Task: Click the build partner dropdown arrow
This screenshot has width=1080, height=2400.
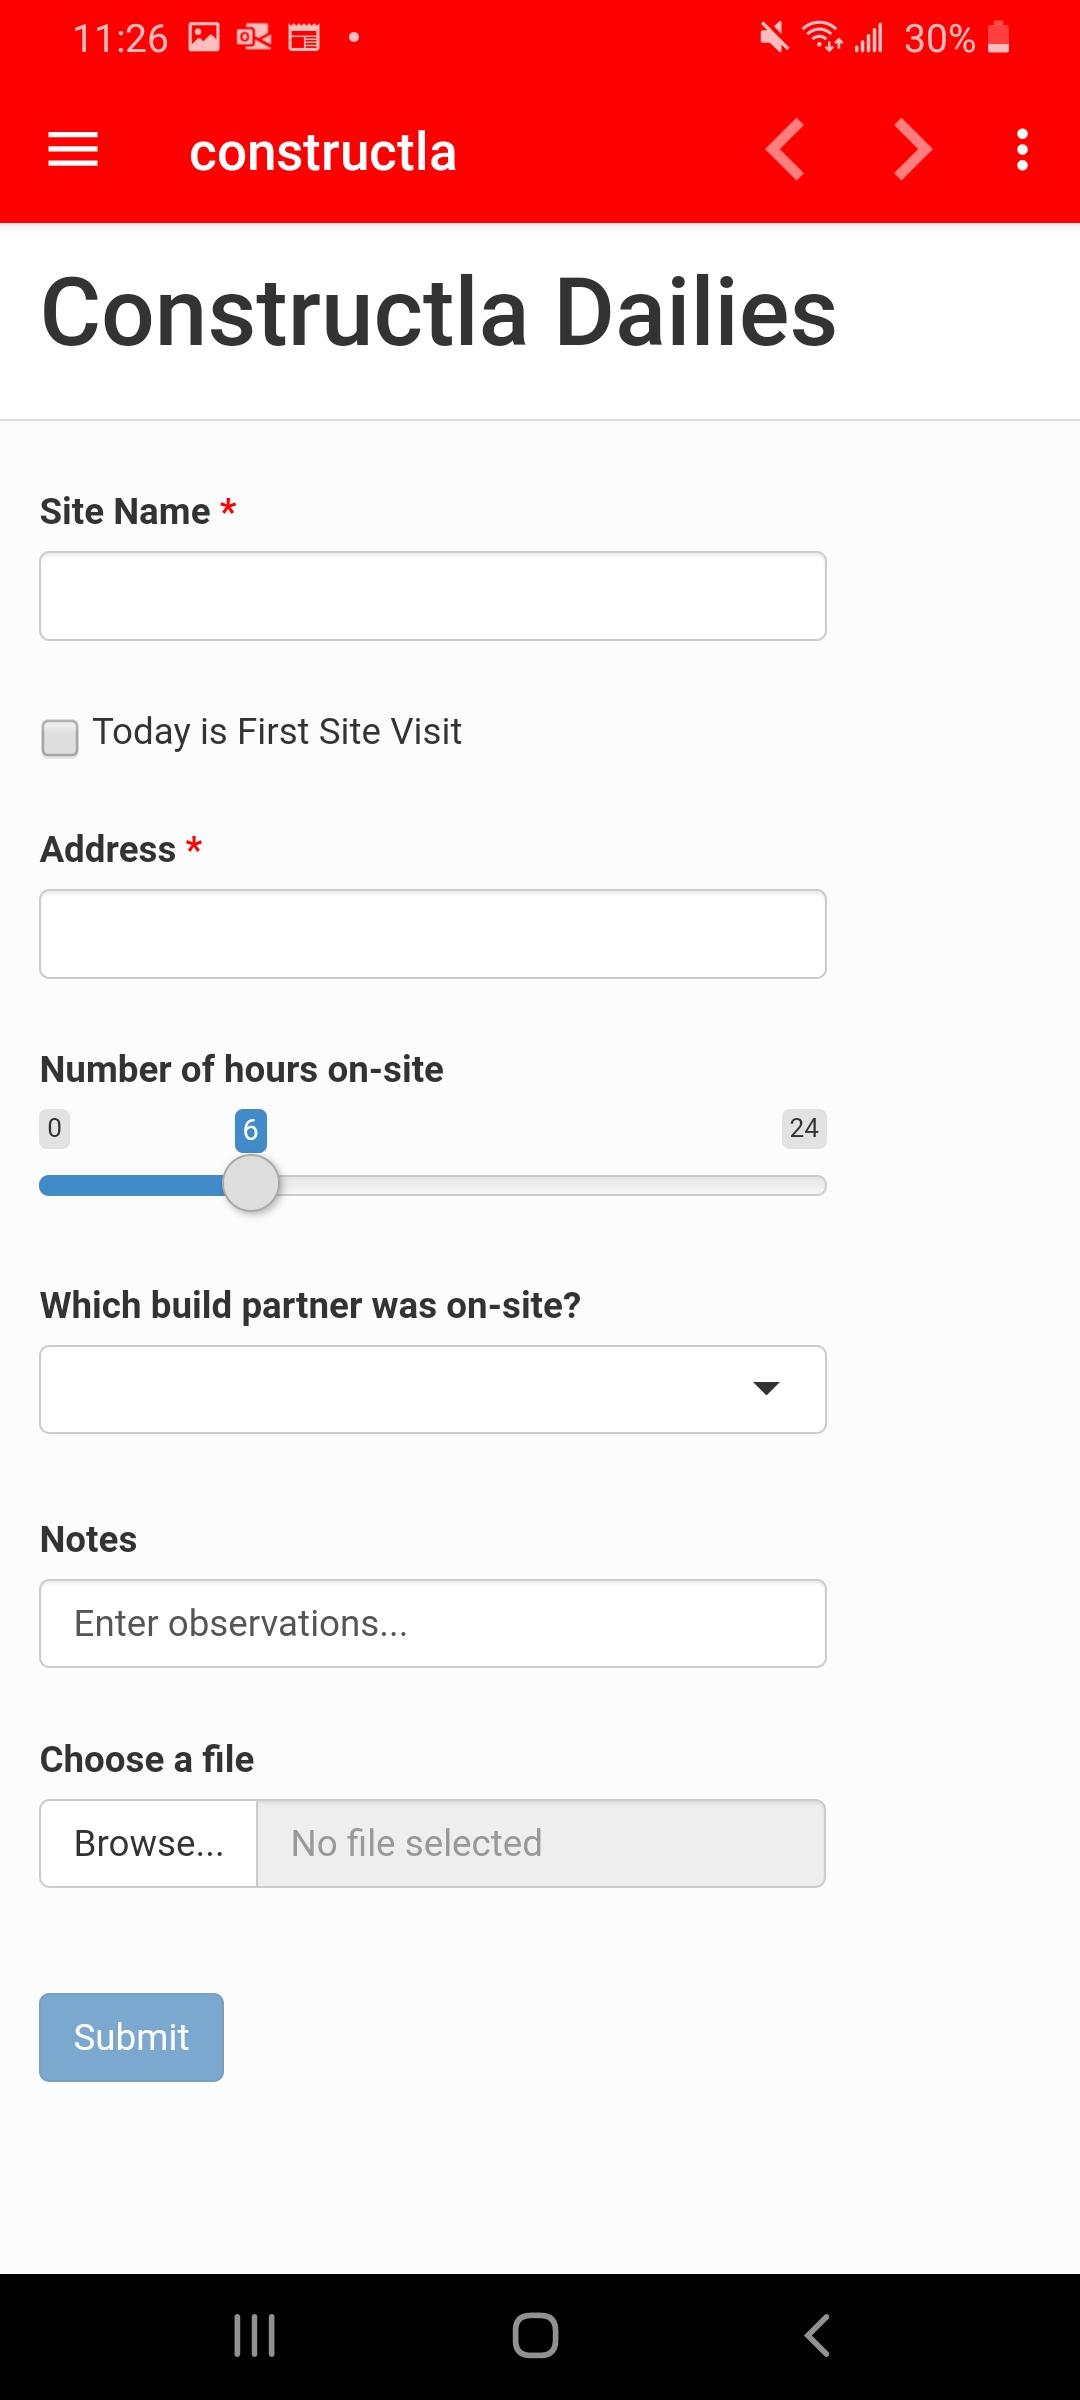Action: point(766,1388)
